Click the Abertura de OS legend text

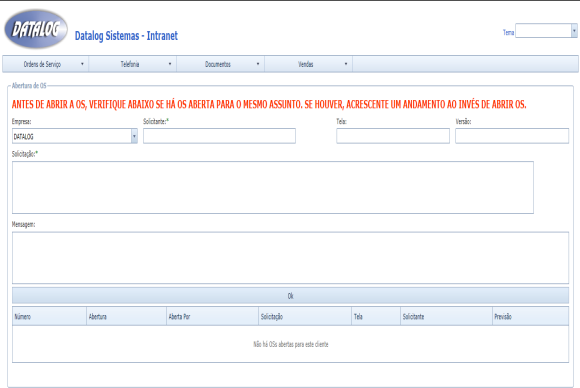(x=29, y=85)
